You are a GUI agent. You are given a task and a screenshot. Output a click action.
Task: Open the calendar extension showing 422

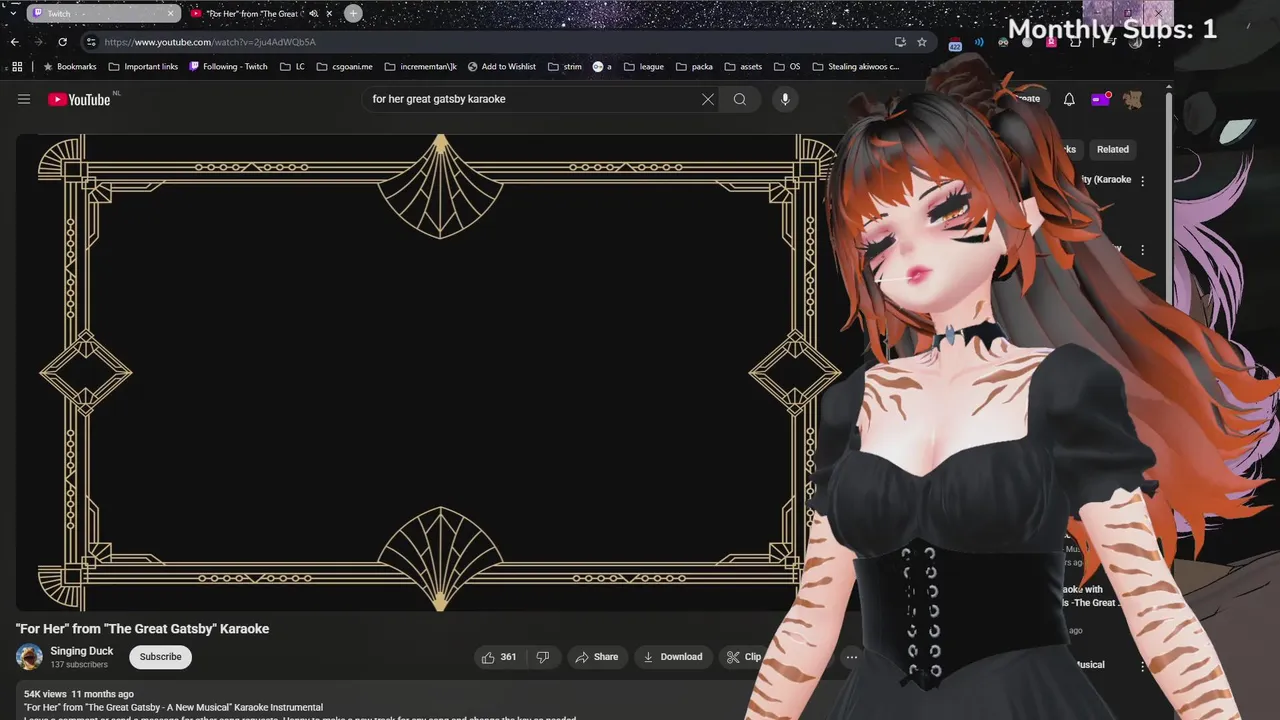click(x=955, y=43)
